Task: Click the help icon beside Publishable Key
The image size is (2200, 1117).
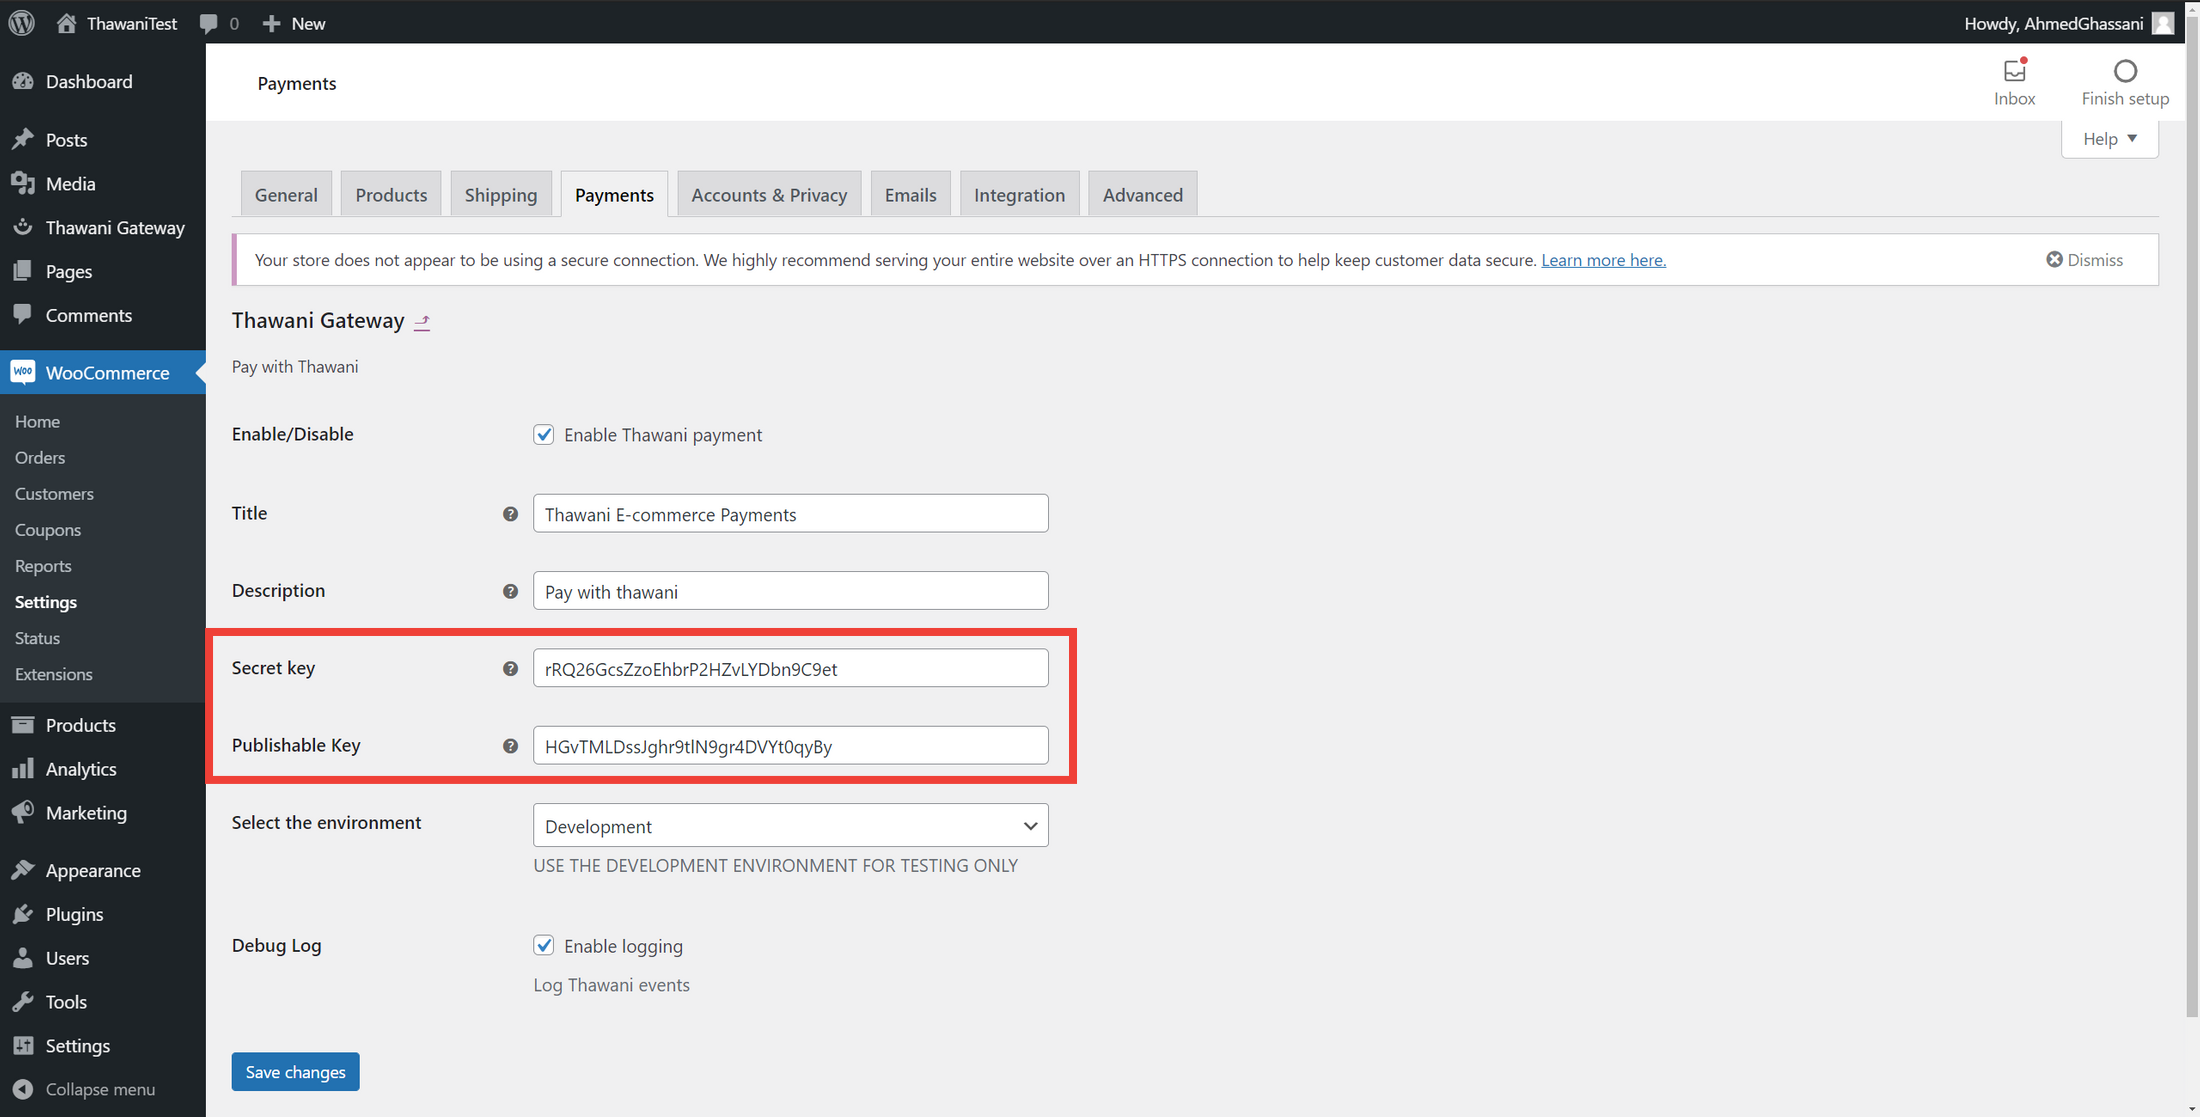Action: click(510, 746)
